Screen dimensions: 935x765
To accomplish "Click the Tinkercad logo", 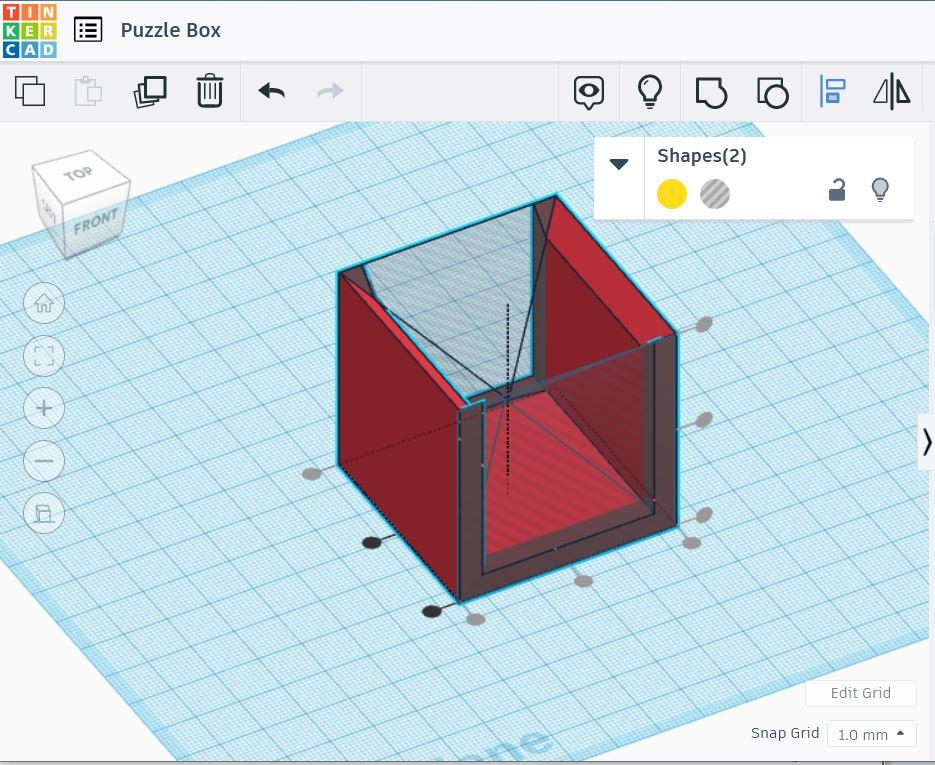I will point(29,30).
